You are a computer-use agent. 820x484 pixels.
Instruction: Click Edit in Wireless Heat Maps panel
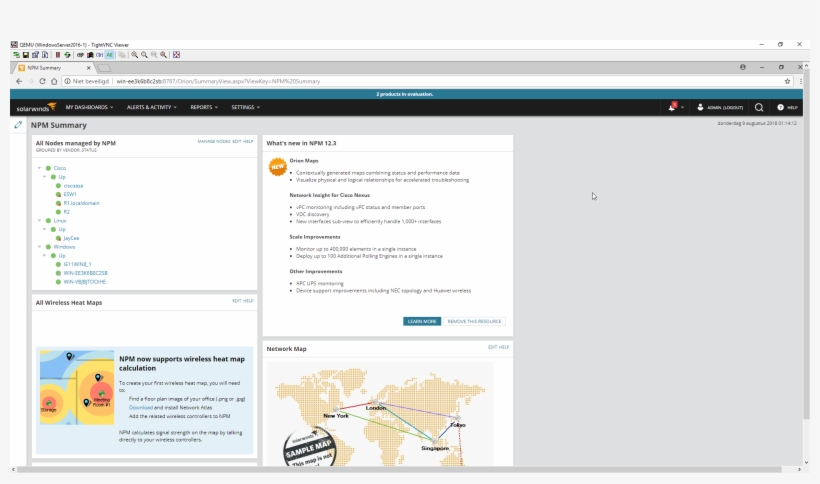236,301
